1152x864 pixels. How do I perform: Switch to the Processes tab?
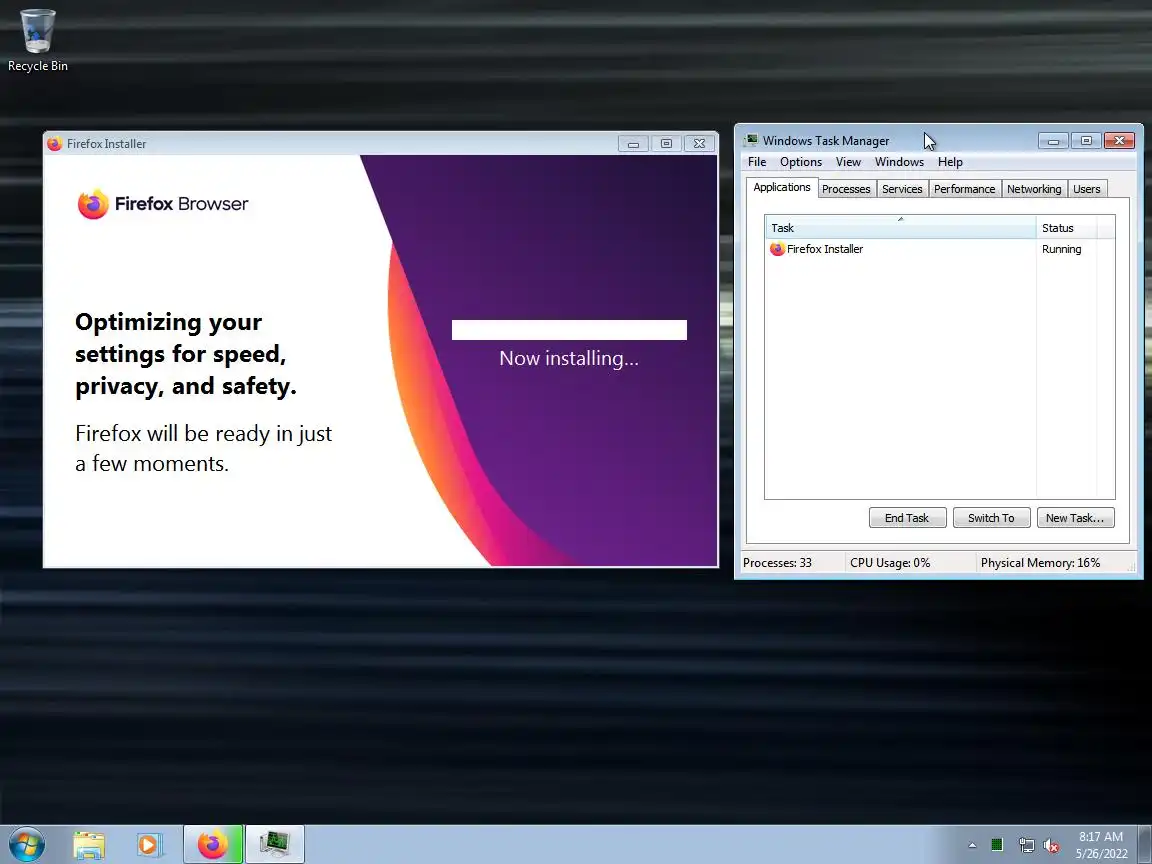[x=846, y=189]
